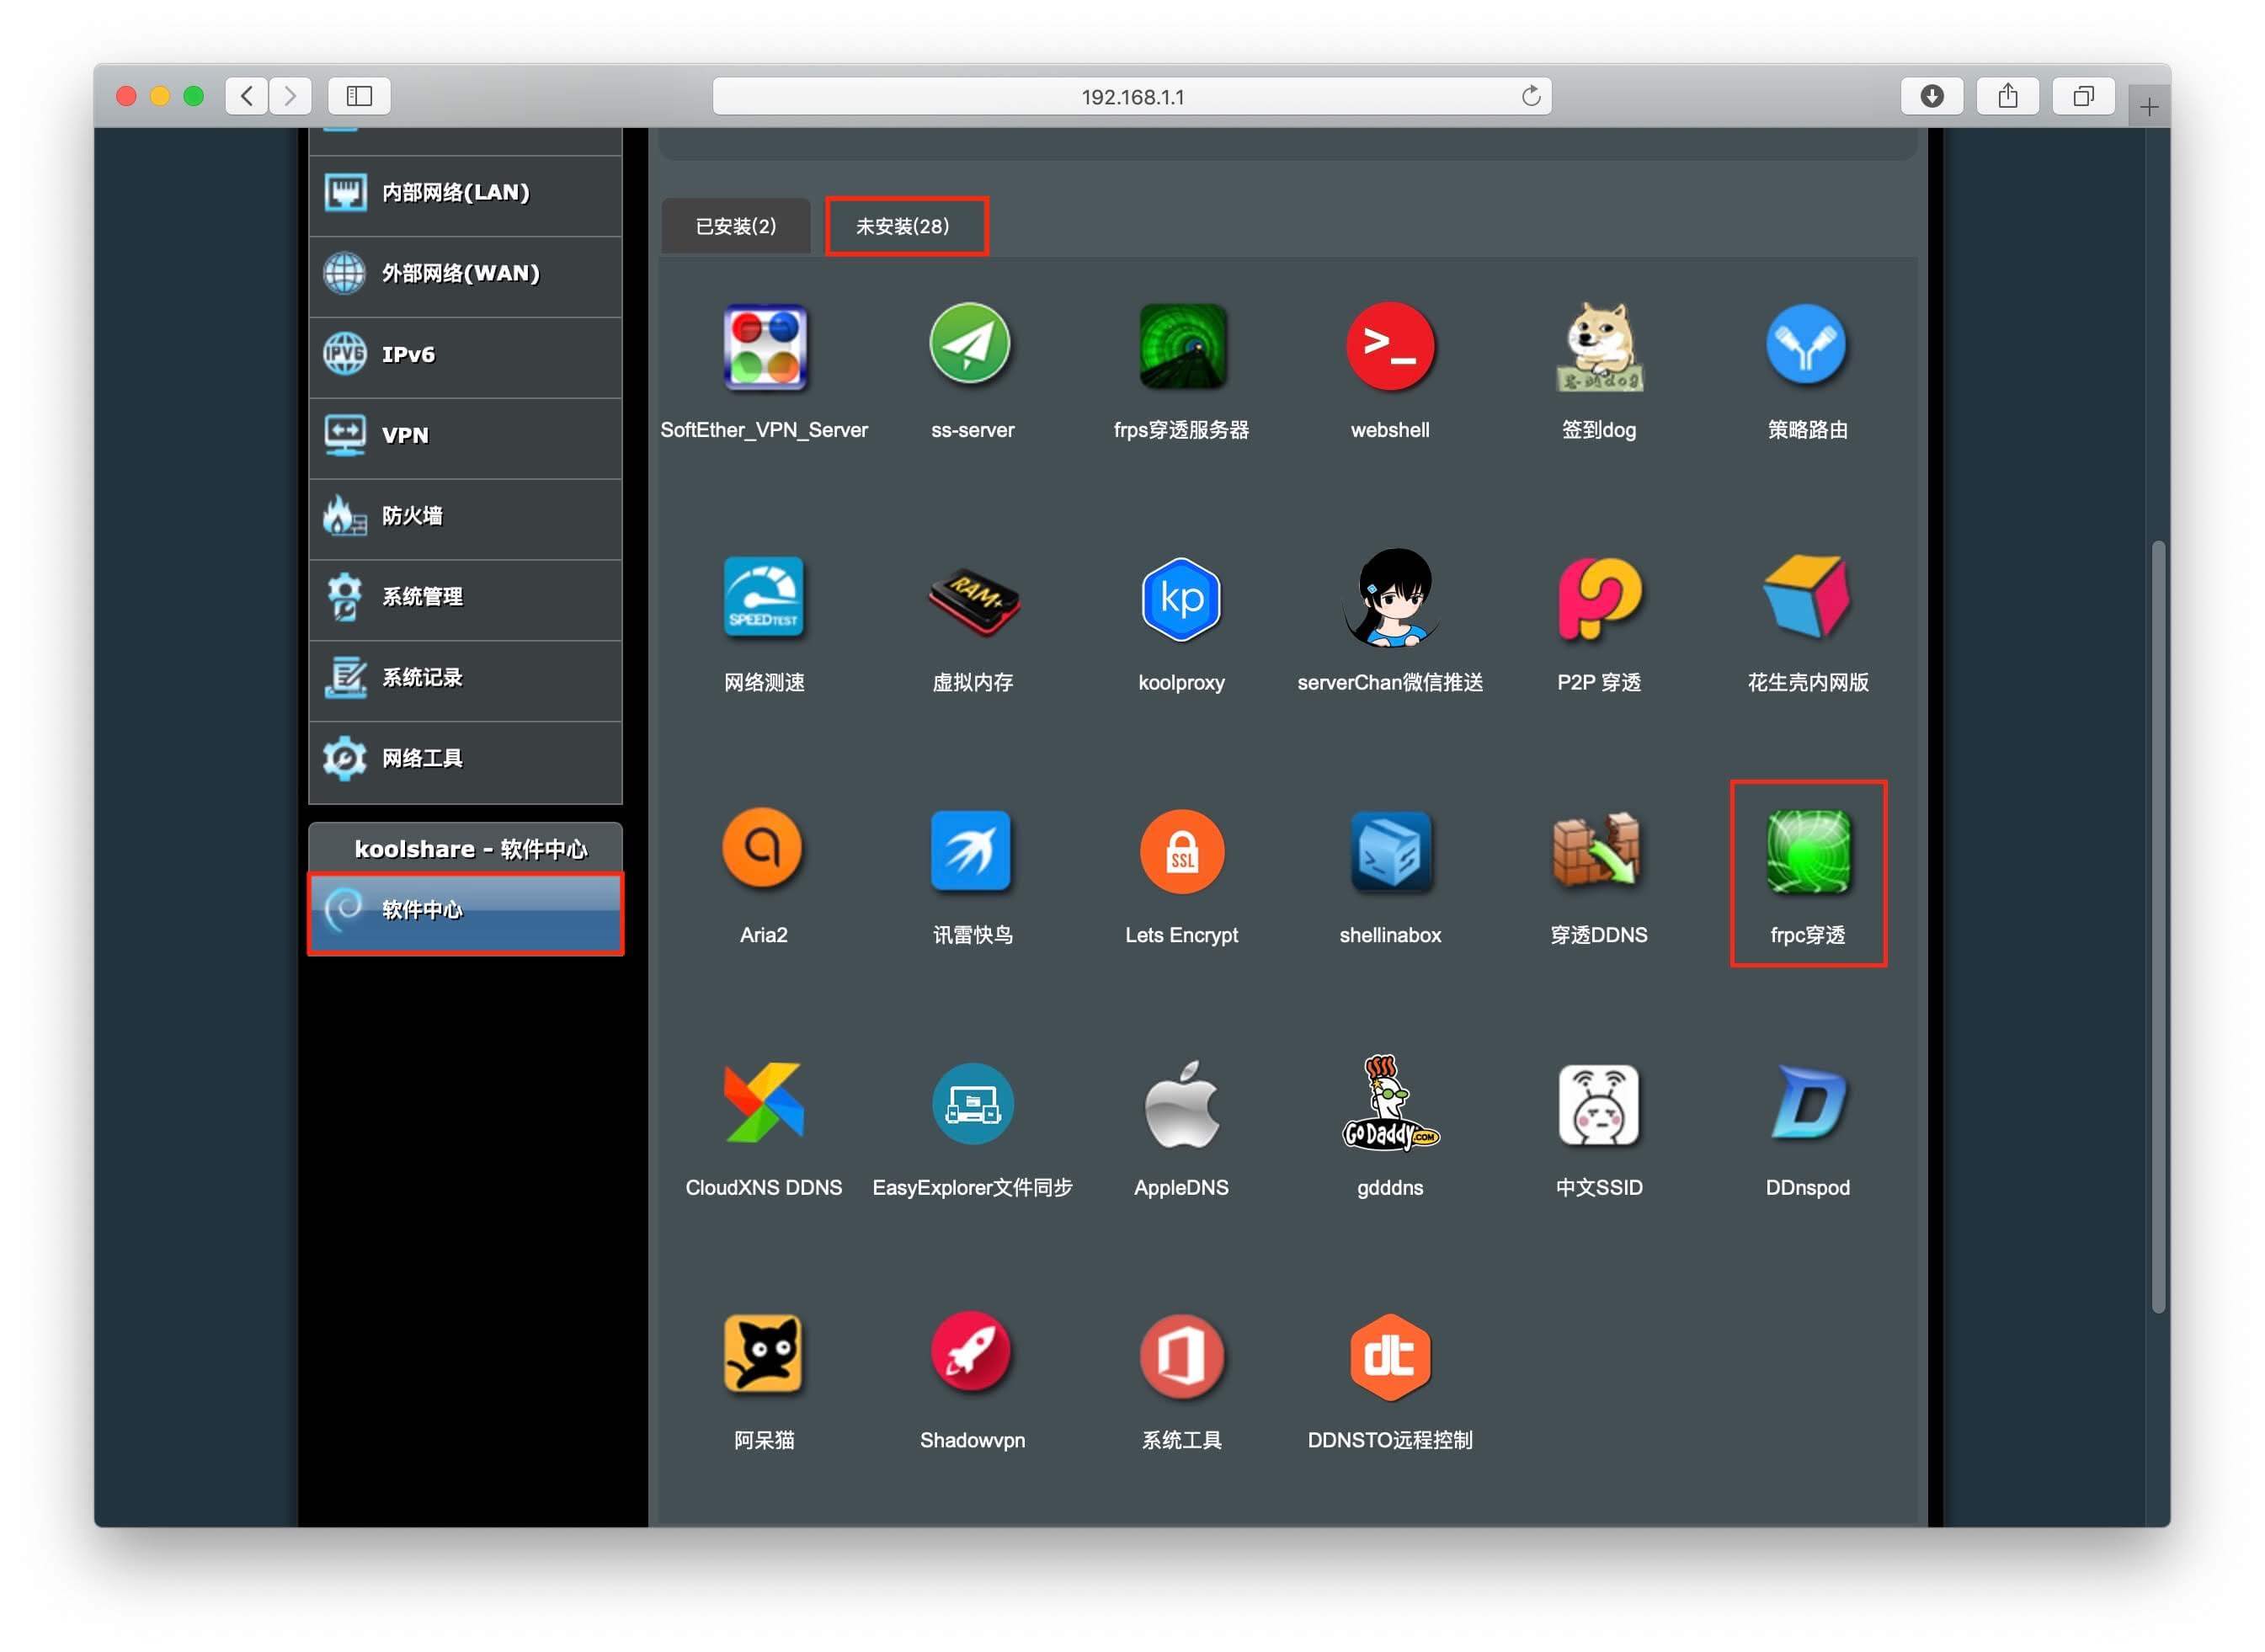The width and height of the screenshot is (2265, 1652).
Task: Click the Safari page reload button
Action: (1529, 96)
